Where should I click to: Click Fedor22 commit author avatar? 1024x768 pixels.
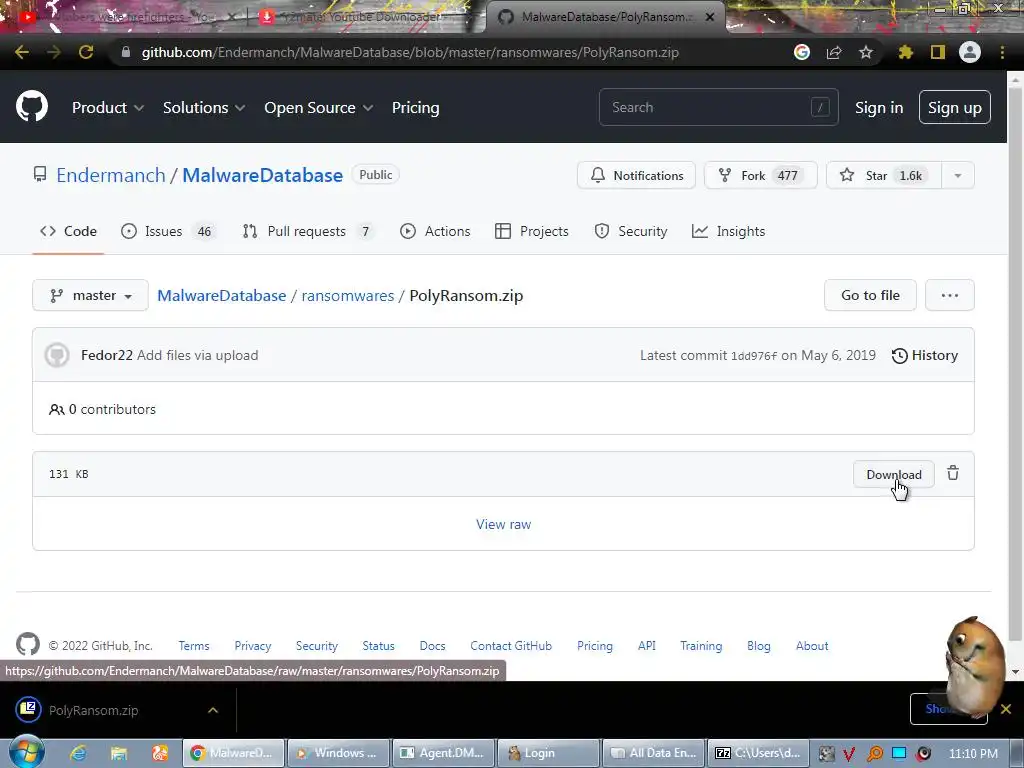tap(57, 355)
